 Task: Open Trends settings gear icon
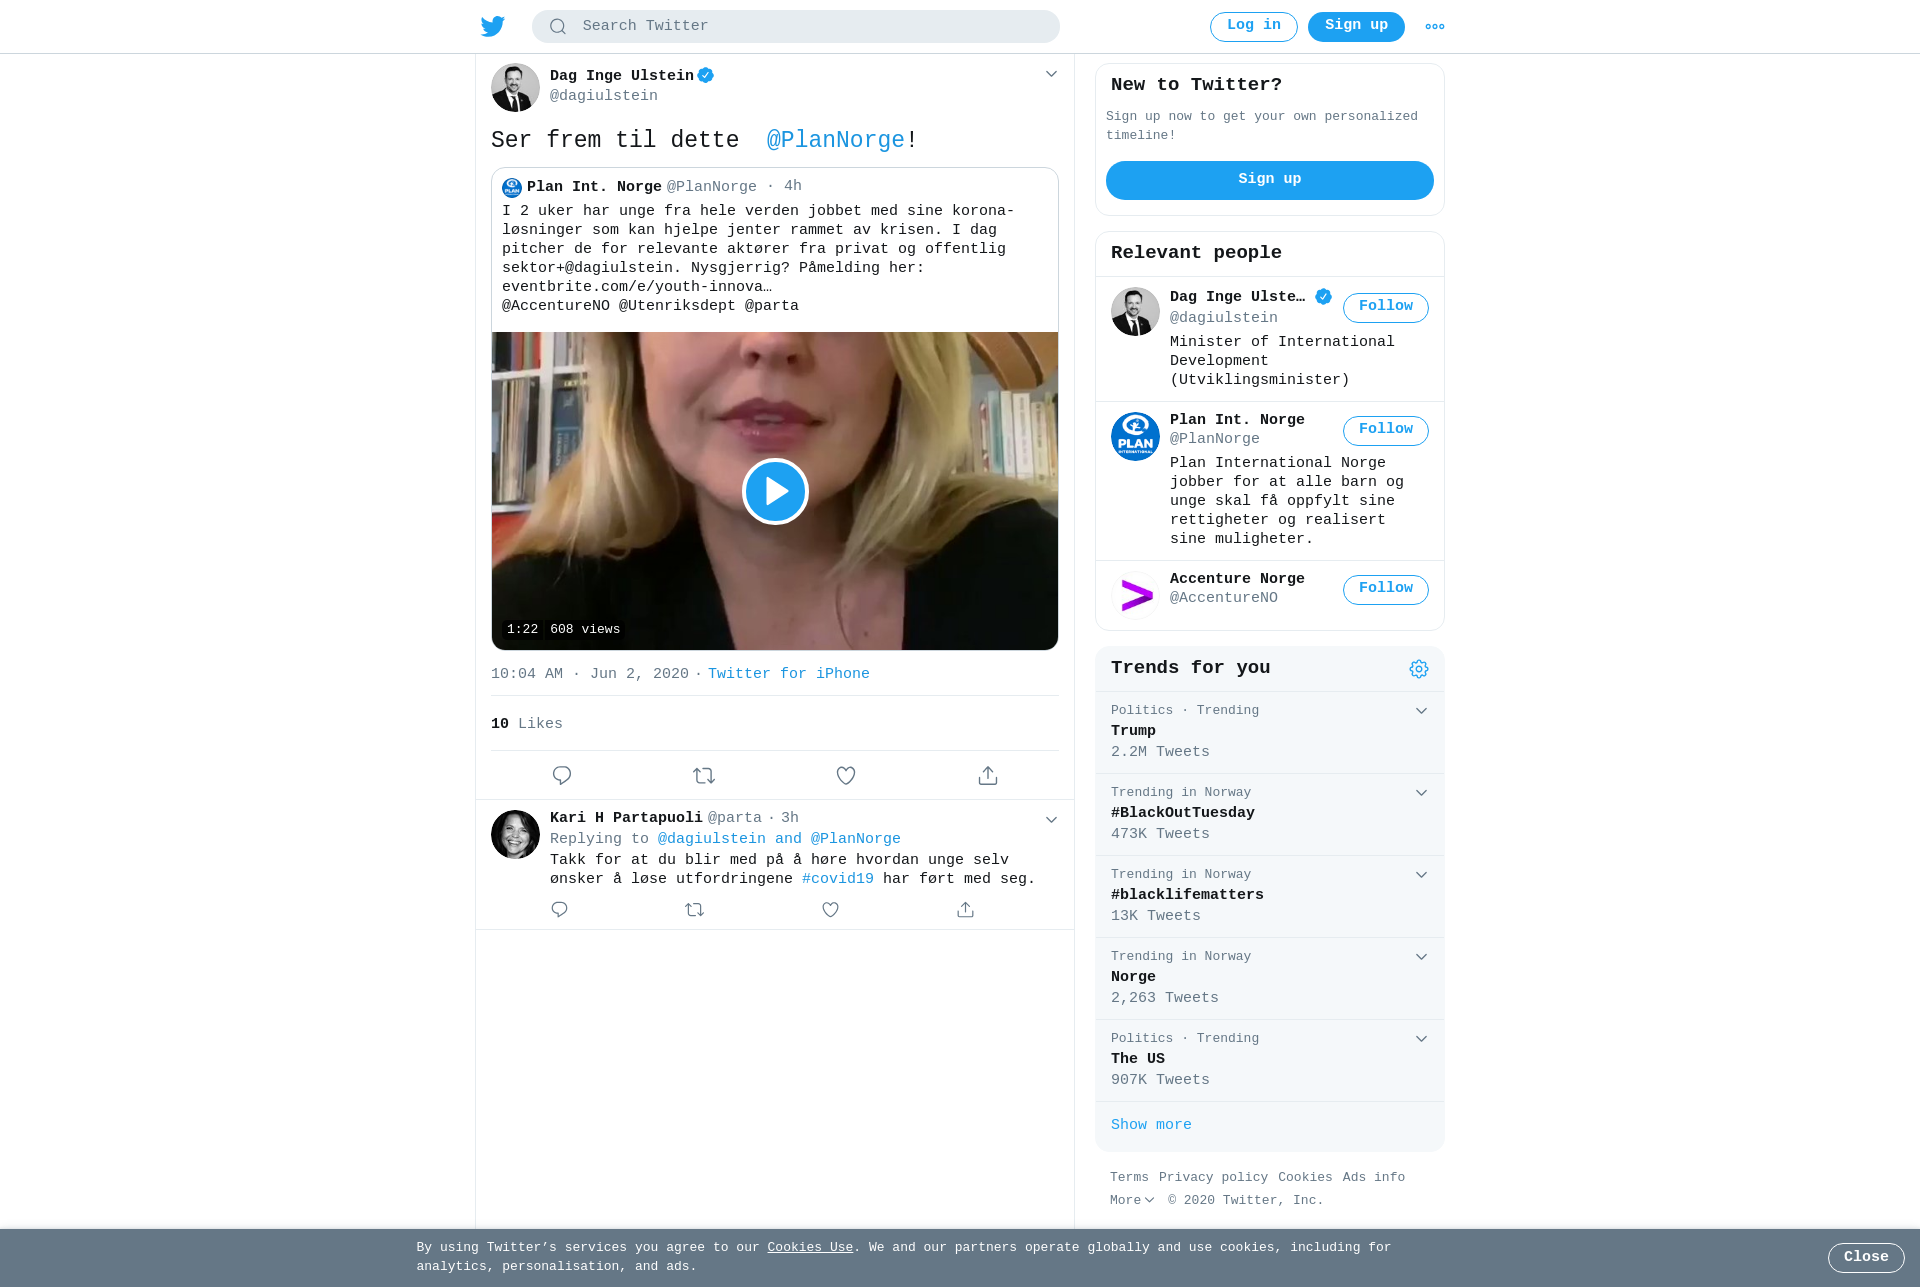pos(1419,669)
